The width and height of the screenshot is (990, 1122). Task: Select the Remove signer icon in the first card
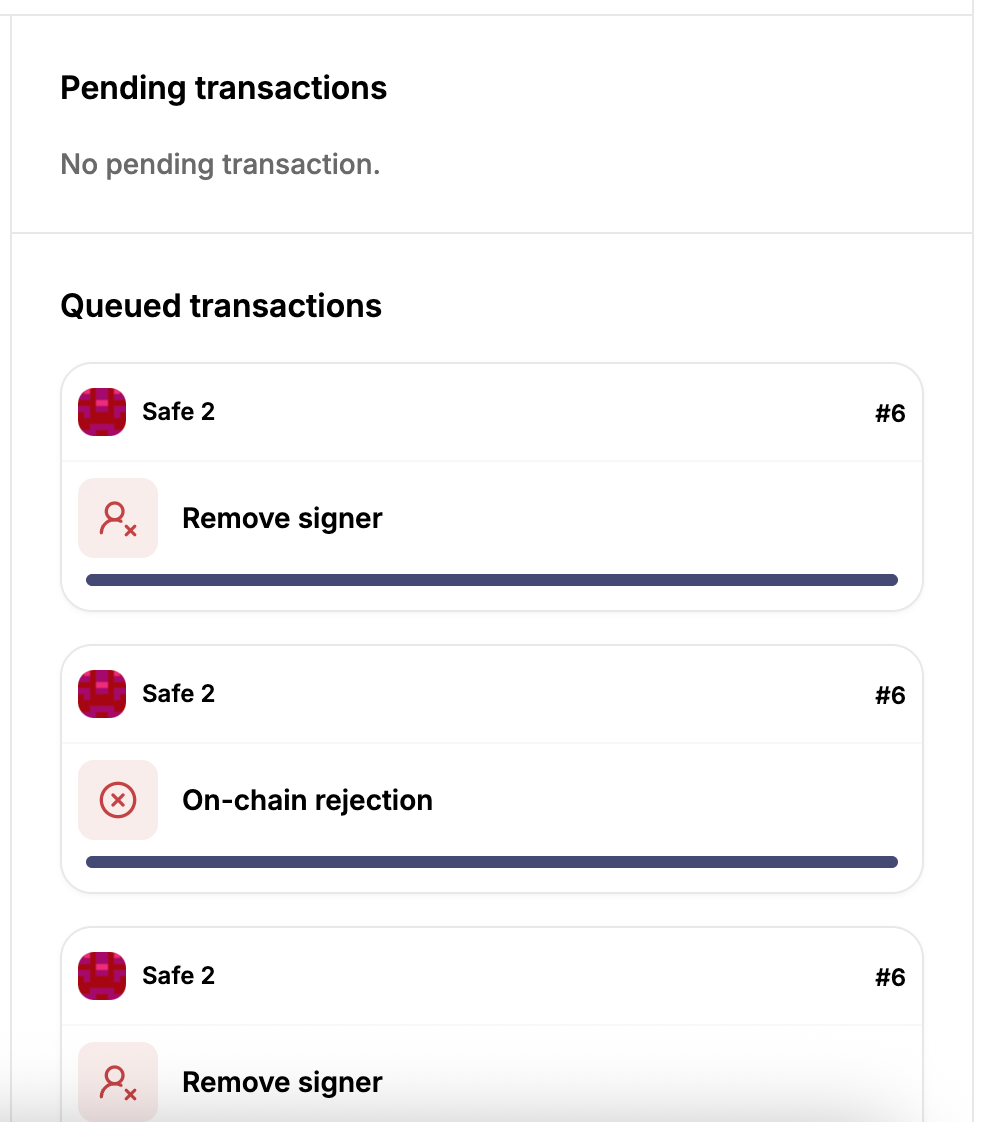[x=118, y=518]
